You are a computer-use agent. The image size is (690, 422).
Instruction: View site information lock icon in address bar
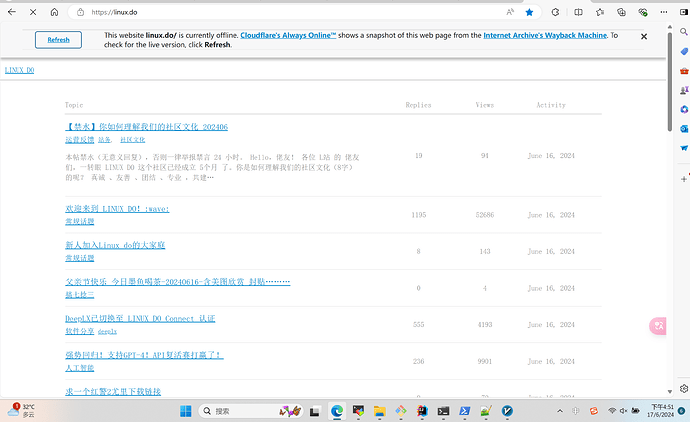click(x=81, y=12)
